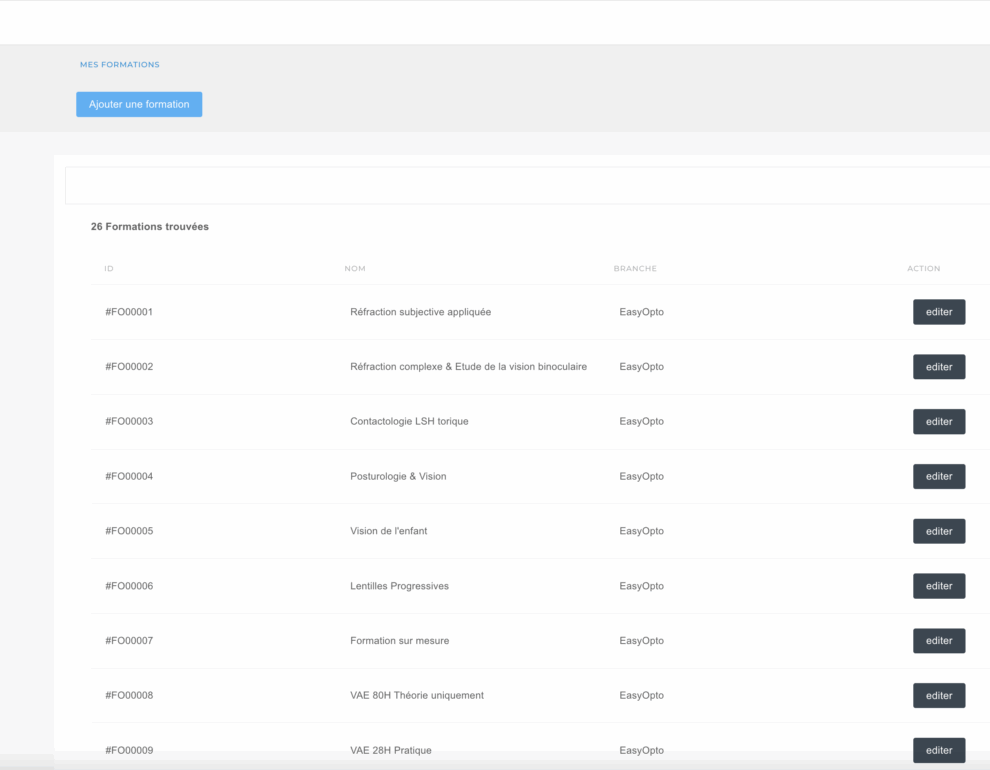Screen dimensions: 990x770
Task: Click the empty search field above the list
Action: [527, 186]
